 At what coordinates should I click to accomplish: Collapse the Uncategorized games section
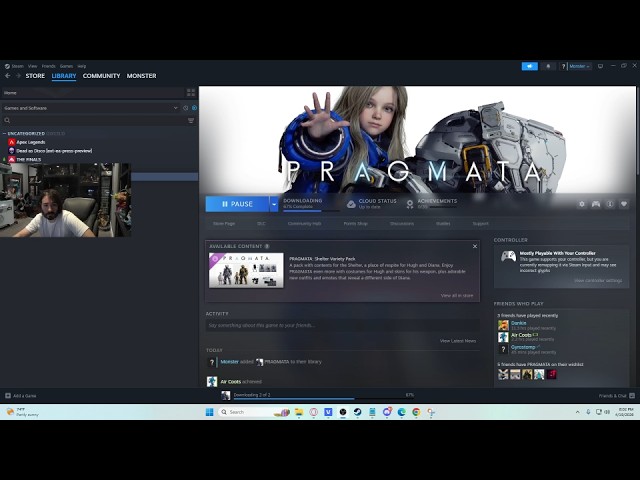click(x=4, y=133)
